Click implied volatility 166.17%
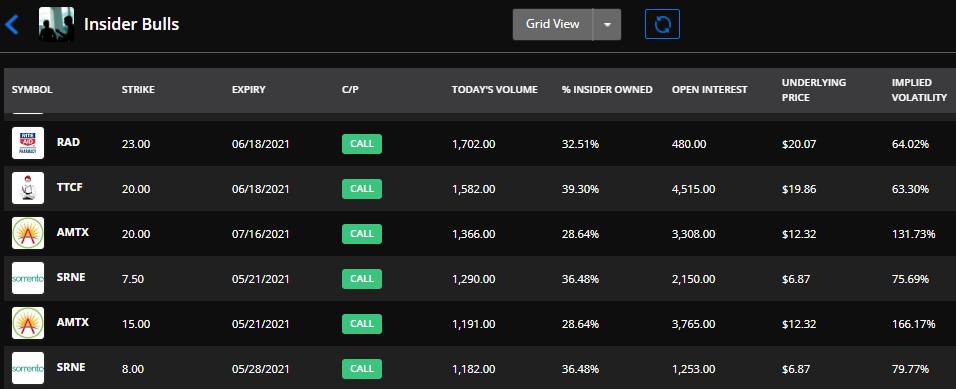Image resolution: width=956 pixels, height=389 pixels. pyautogui.click(x=913, y=324)
